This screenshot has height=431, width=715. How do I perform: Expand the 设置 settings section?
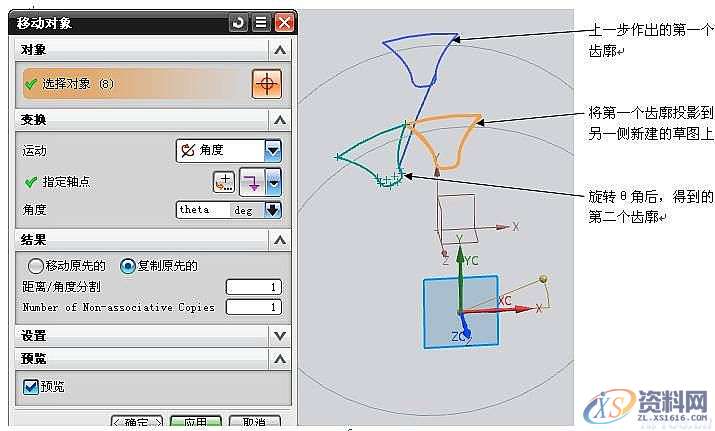coord(280,336)
